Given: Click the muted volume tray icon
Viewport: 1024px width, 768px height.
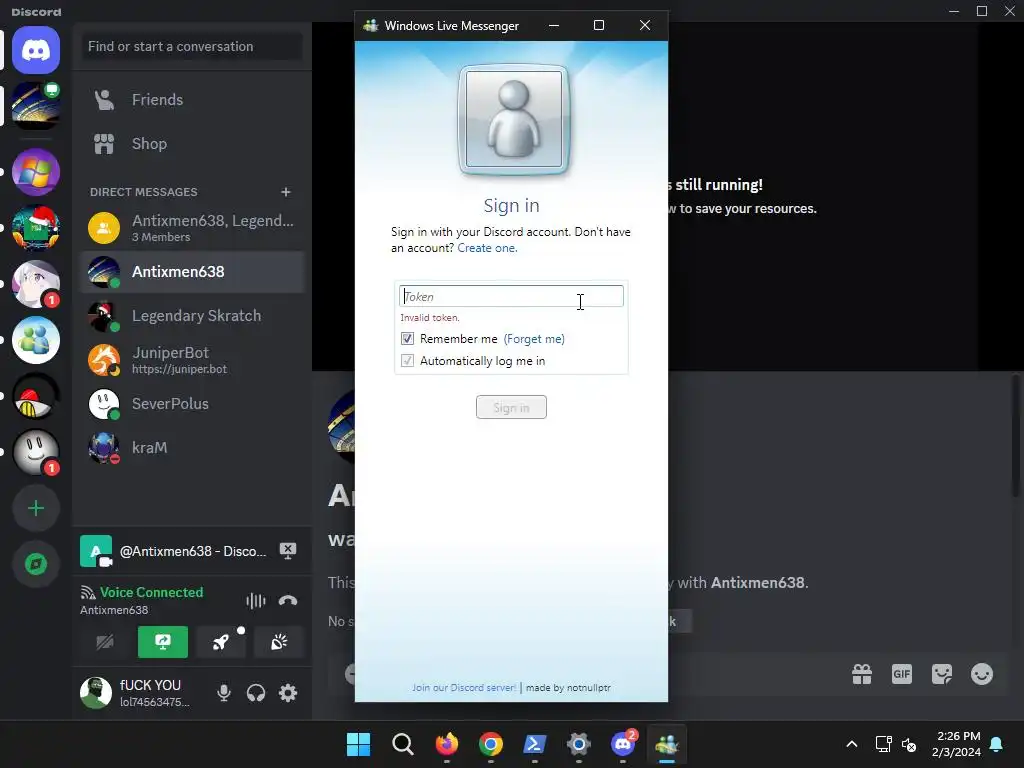Looking at the screenshot, I should tap(908, 744).
